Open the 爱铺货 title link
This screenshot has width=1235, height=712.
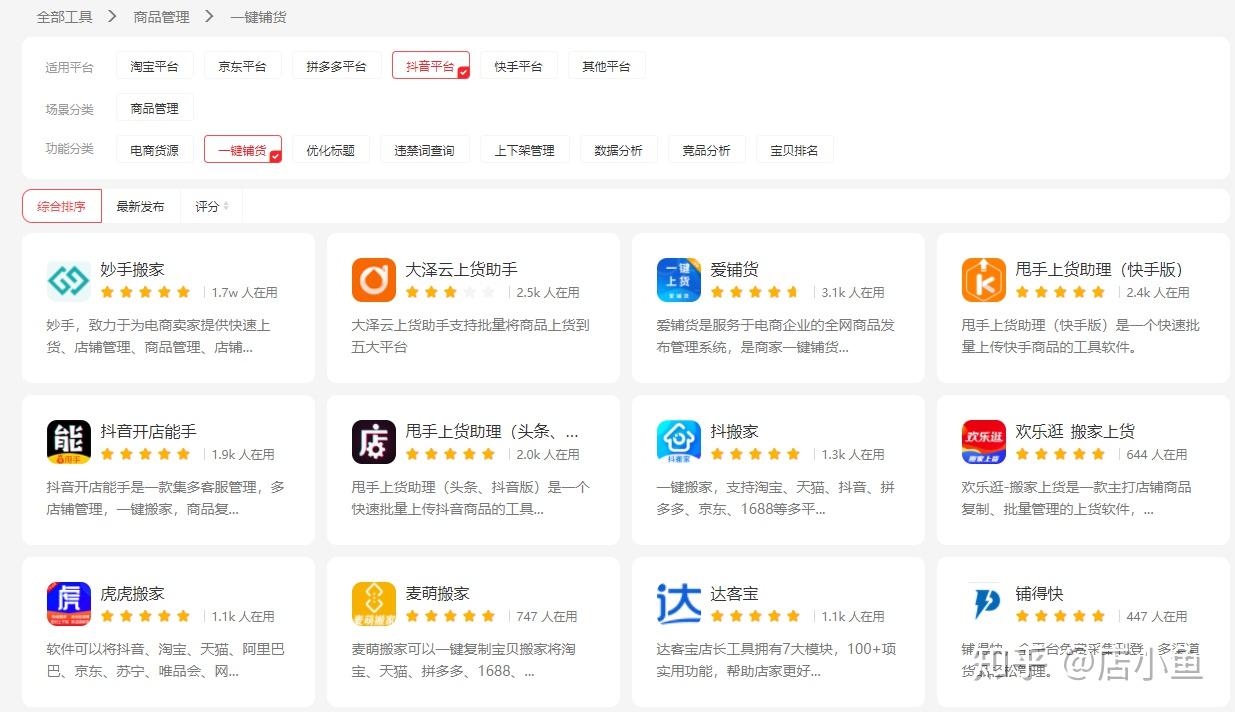(x=734, y=269)
